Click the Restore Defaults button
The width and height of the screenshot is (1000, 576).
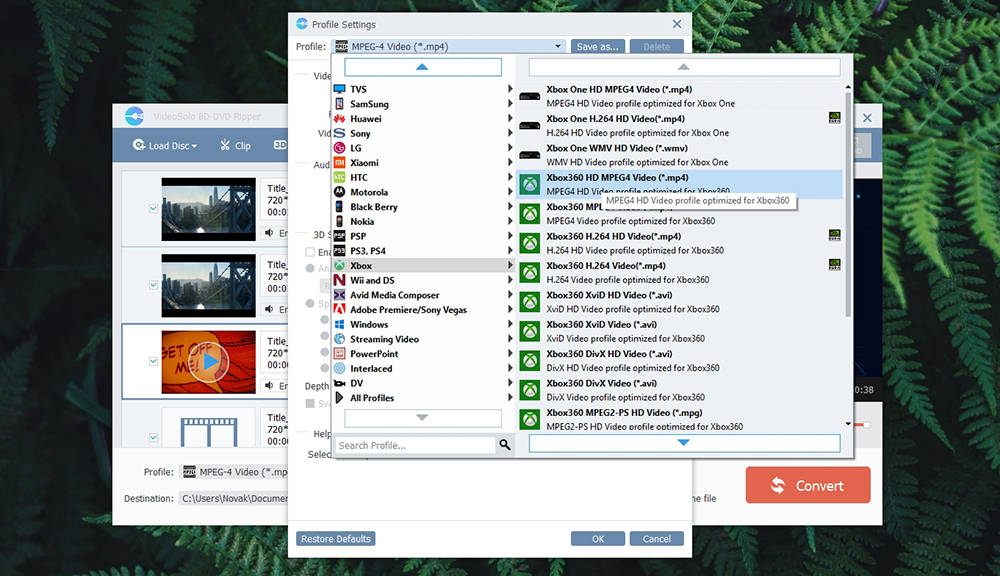click(335, 539)
